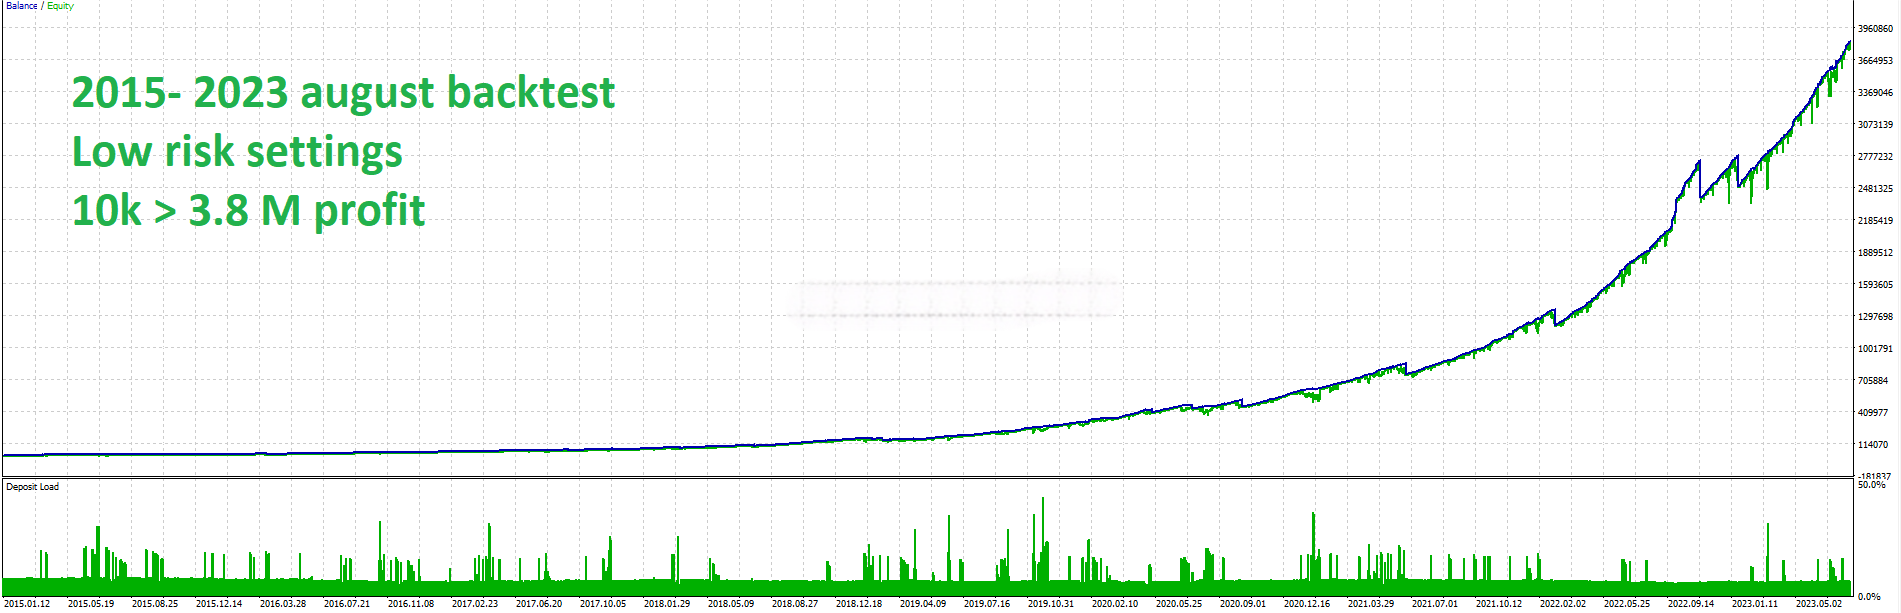Click the '2015- 2023 august backtest' heading
Screen dimensions: 1901x613
tap(343, 93)
